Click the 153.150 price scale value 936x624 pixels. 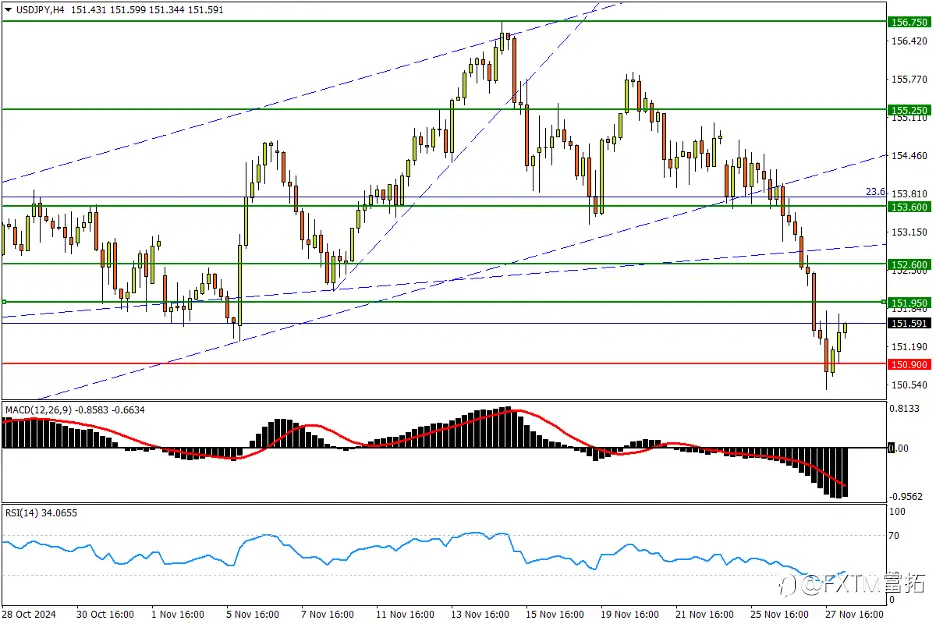click(x=909, y=232)
